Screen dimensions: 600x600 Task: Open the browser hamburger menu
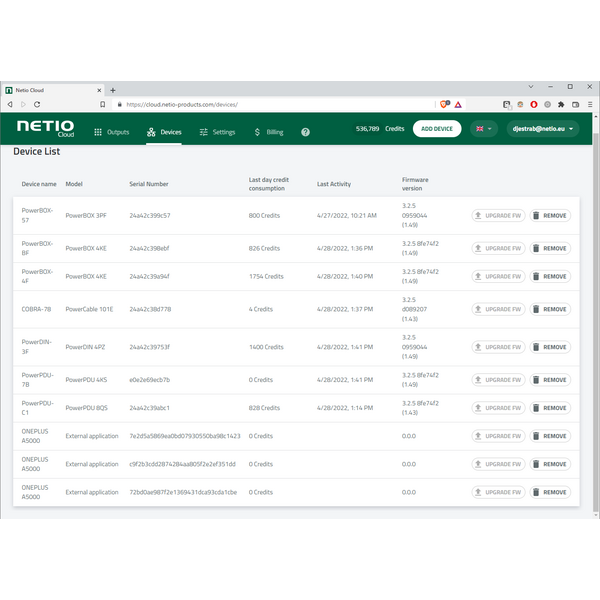pyautogui.click(x=590, y=104)
